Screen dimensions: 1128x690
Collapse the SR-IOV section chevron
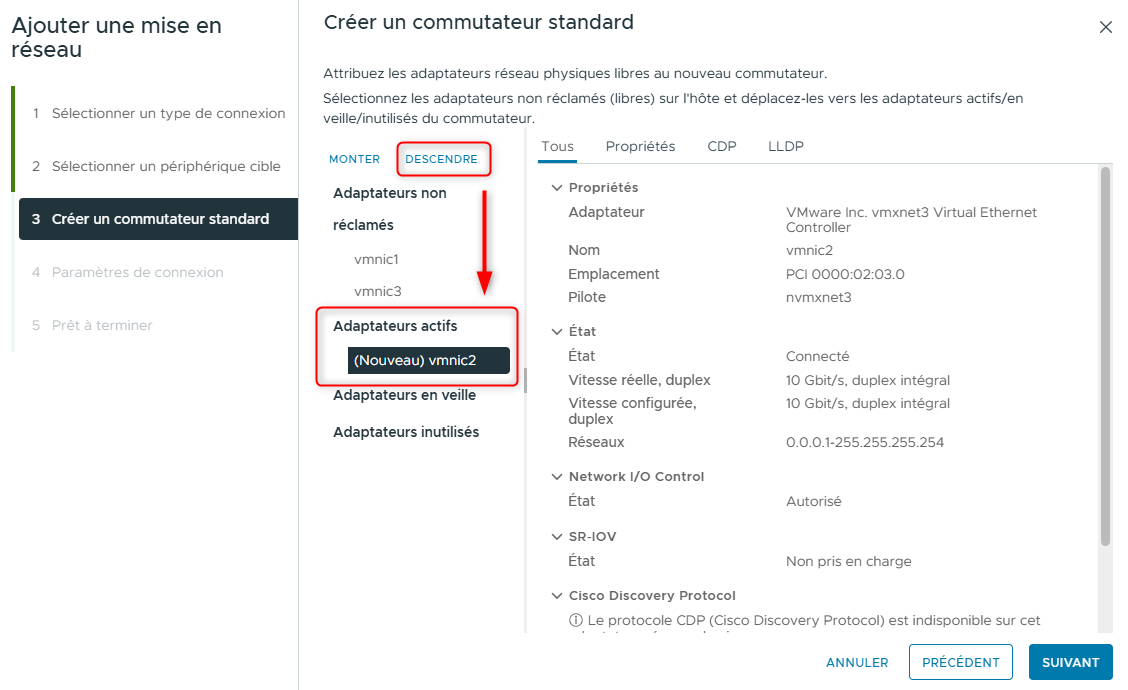click(557, 537)
